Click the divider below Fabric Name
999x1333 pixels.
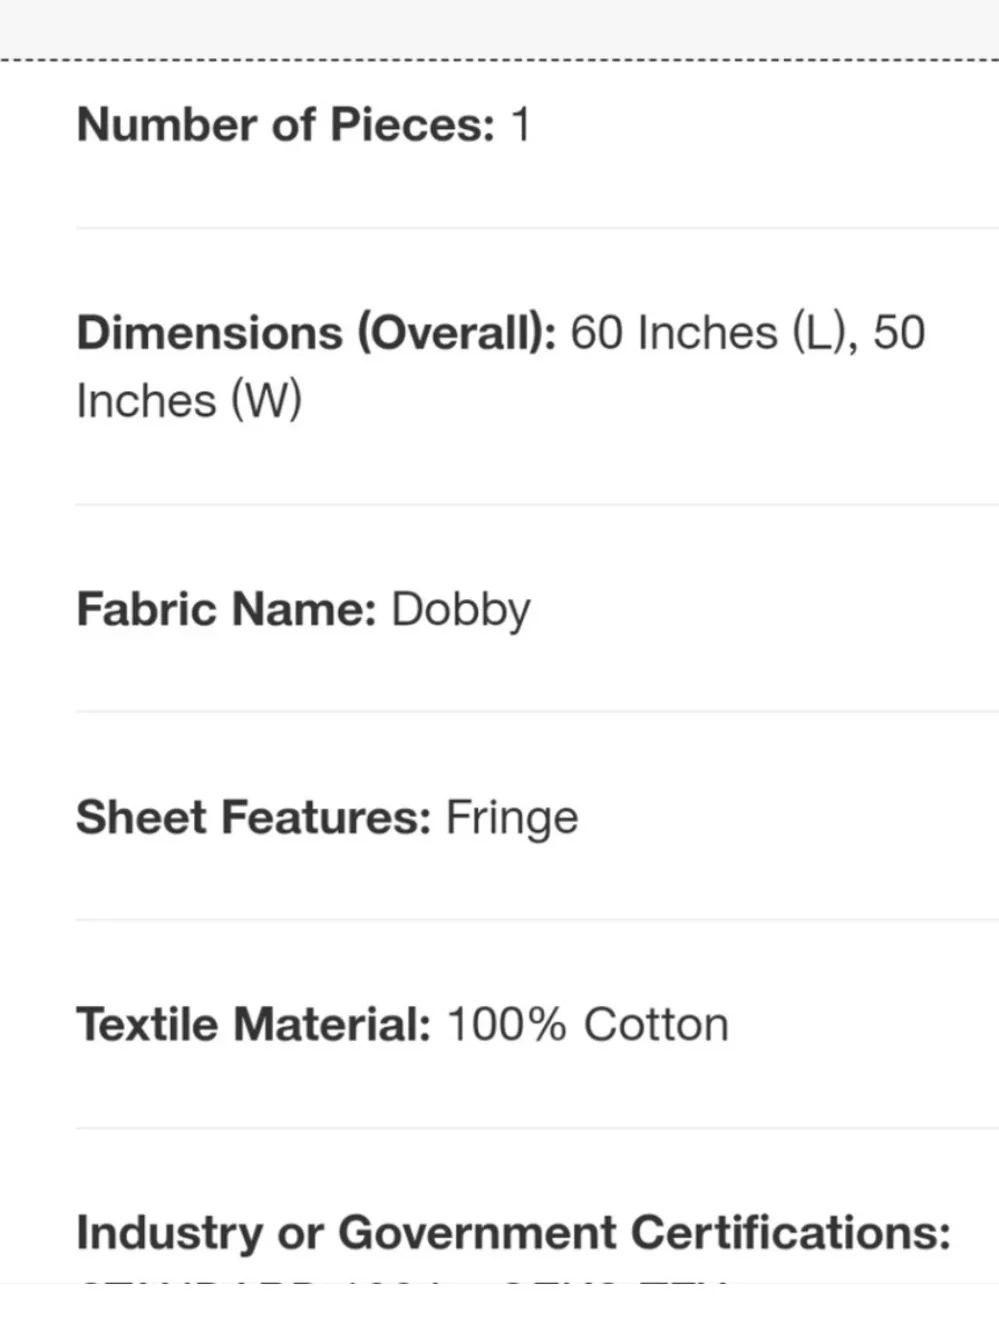click(537, 712)
